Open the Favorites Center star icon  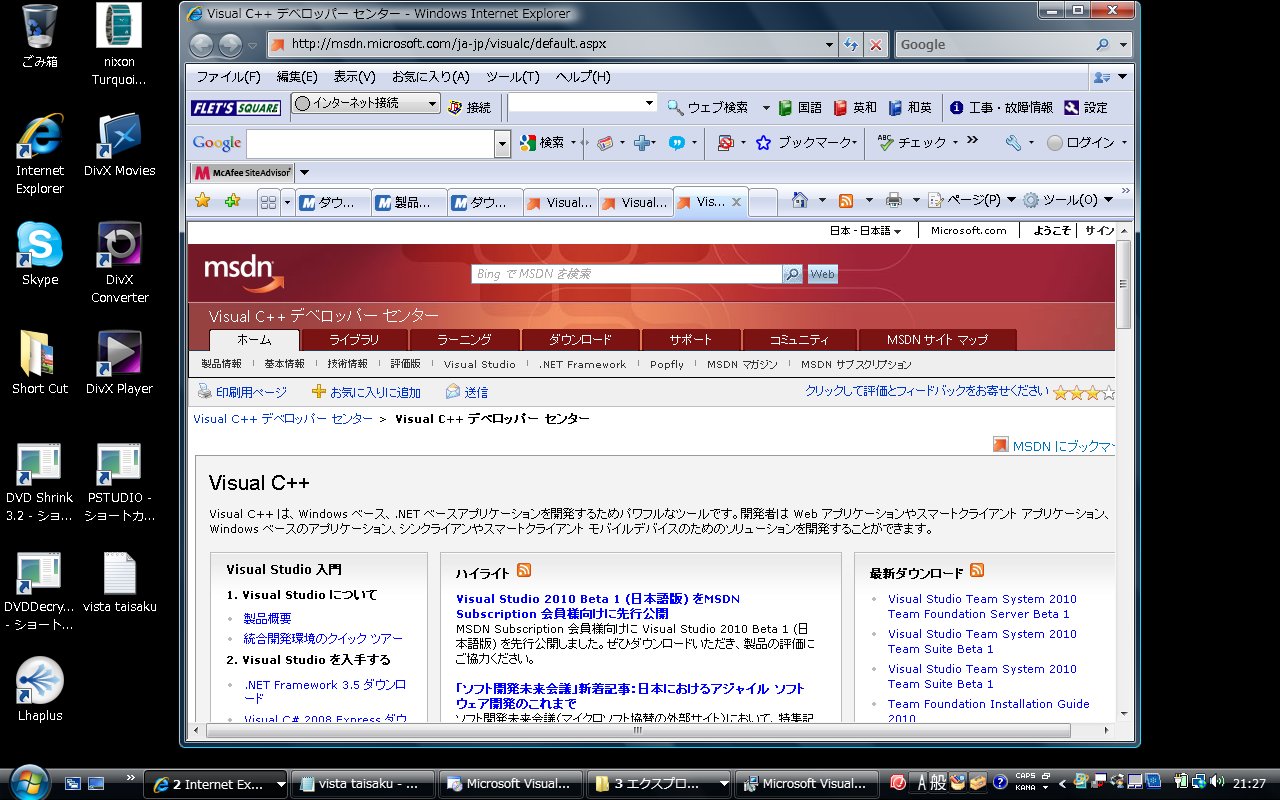[203, 201]
